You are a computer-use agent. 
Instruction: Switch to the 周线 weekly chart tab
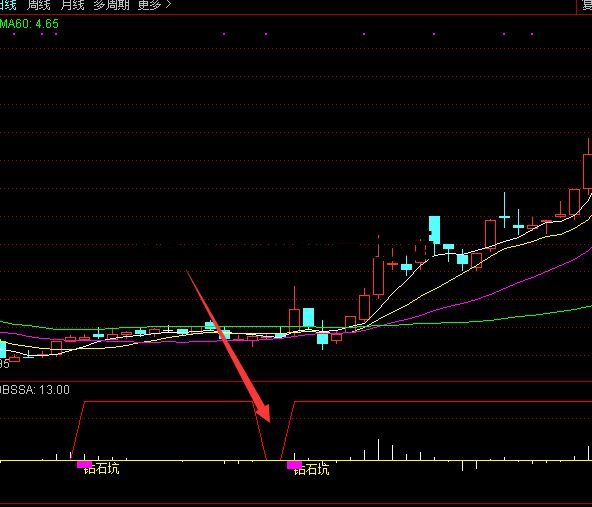click(x=39, y=5)
